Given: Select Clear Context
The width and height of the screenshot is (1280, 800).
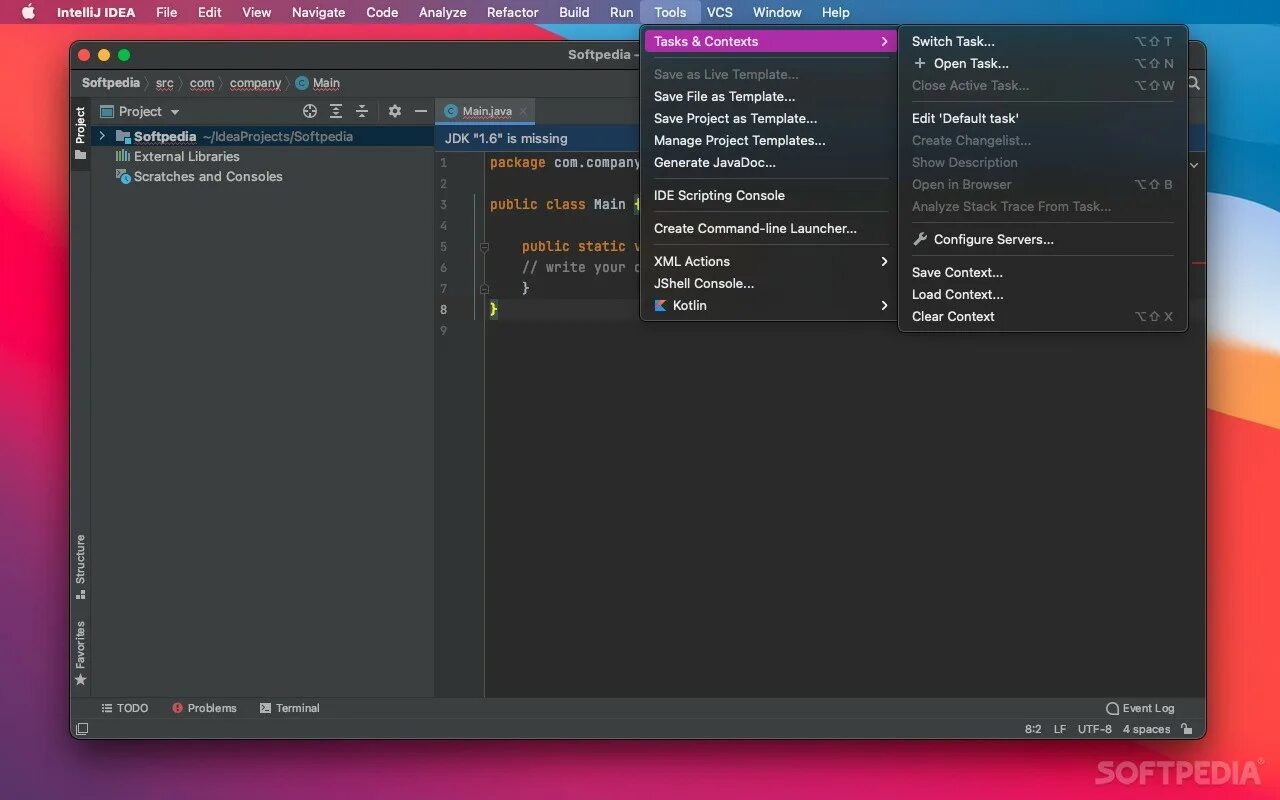Looking at the screenshot, I should (x=1043, y=316).
